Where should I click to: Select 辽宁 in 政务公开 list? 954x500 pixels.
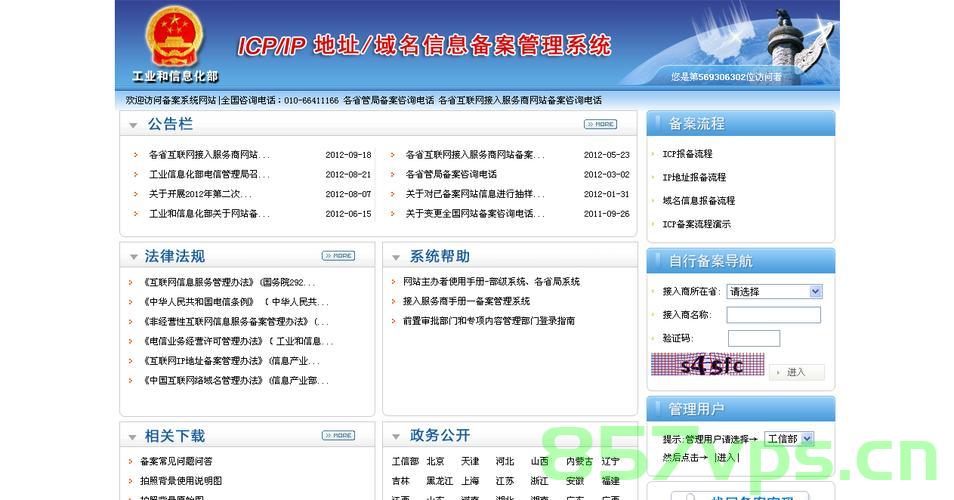pyautogui.click(x=610, y=461)
